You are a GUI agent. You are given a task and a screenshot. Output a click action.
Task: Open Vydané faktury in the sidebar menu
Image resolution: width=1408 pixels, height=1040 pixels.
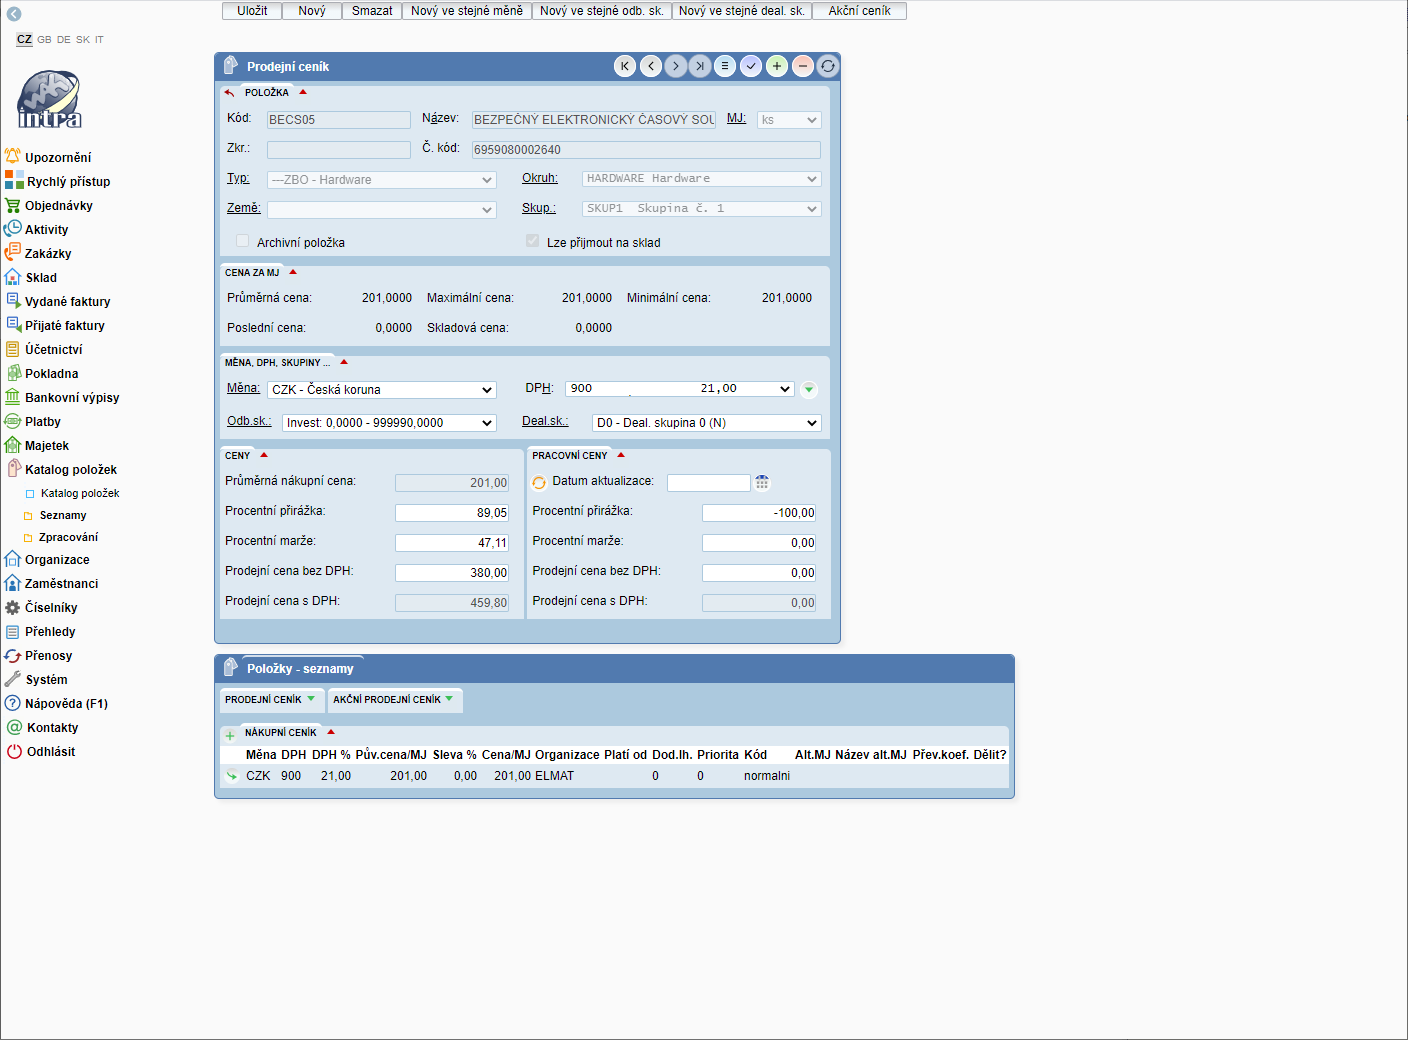click(67, 302)
